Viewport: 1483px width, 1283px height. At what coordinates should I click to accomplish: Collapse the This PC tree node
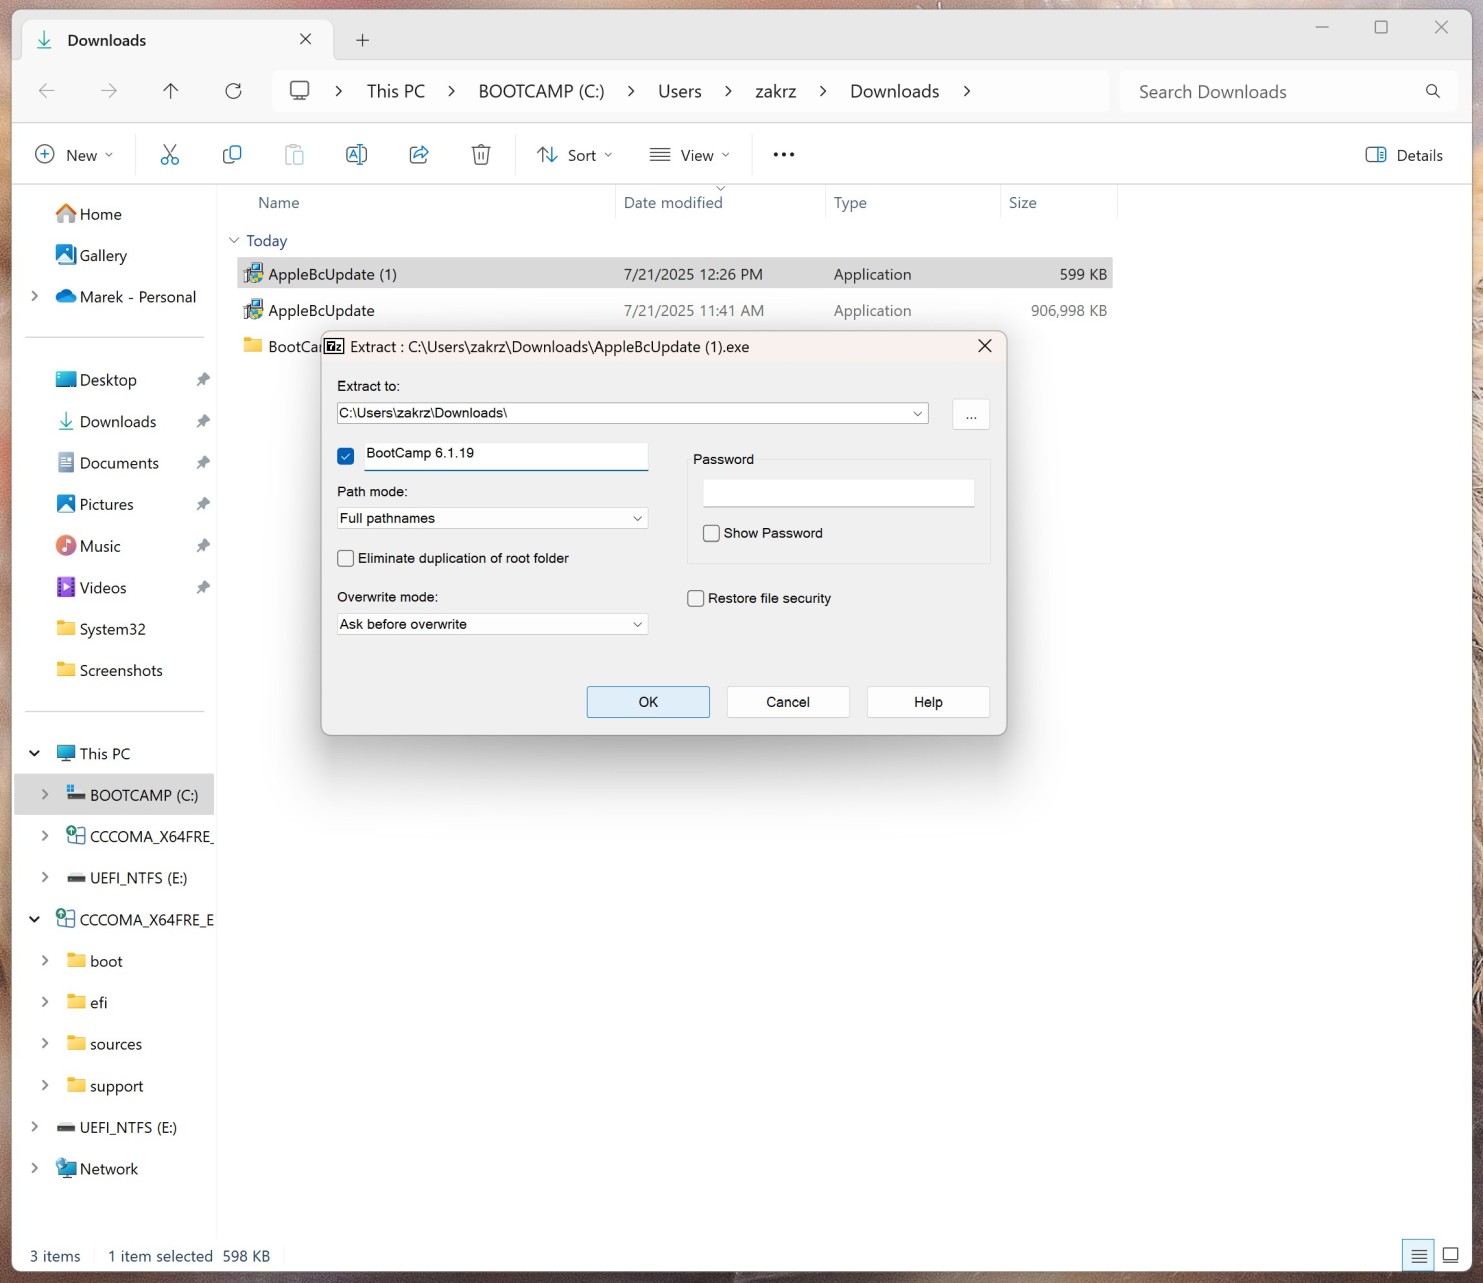[x=35, y=753]
